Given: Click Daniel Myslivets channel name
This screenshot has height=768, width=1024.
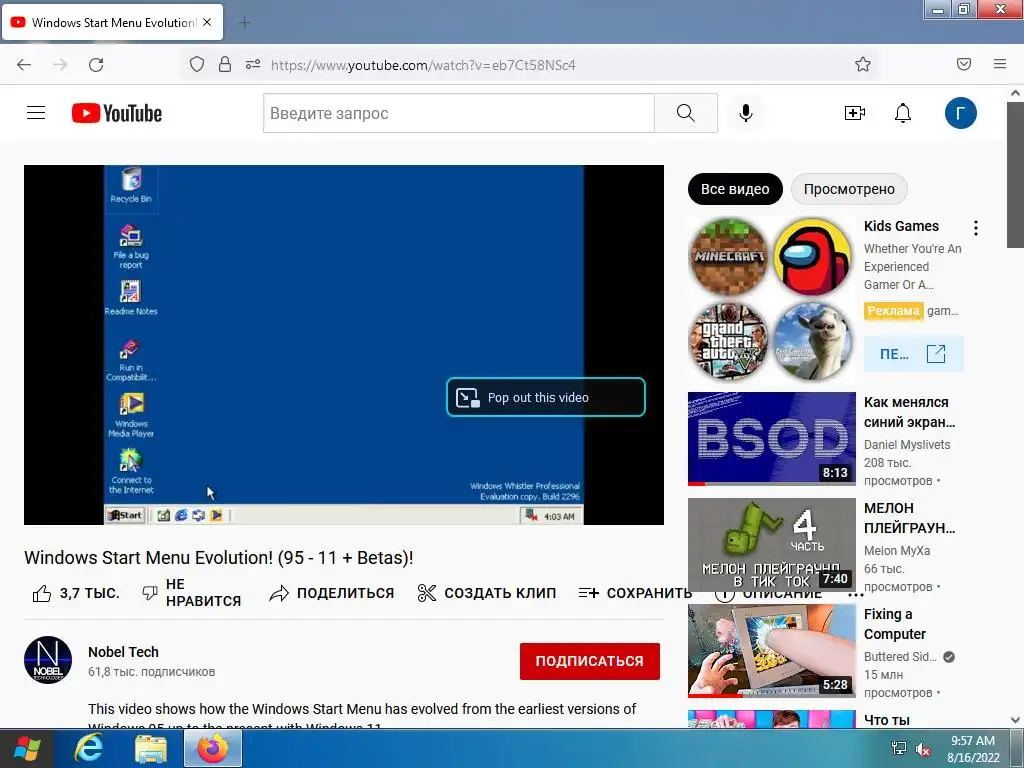Looking at the screenshot, I should pos(907,445).
